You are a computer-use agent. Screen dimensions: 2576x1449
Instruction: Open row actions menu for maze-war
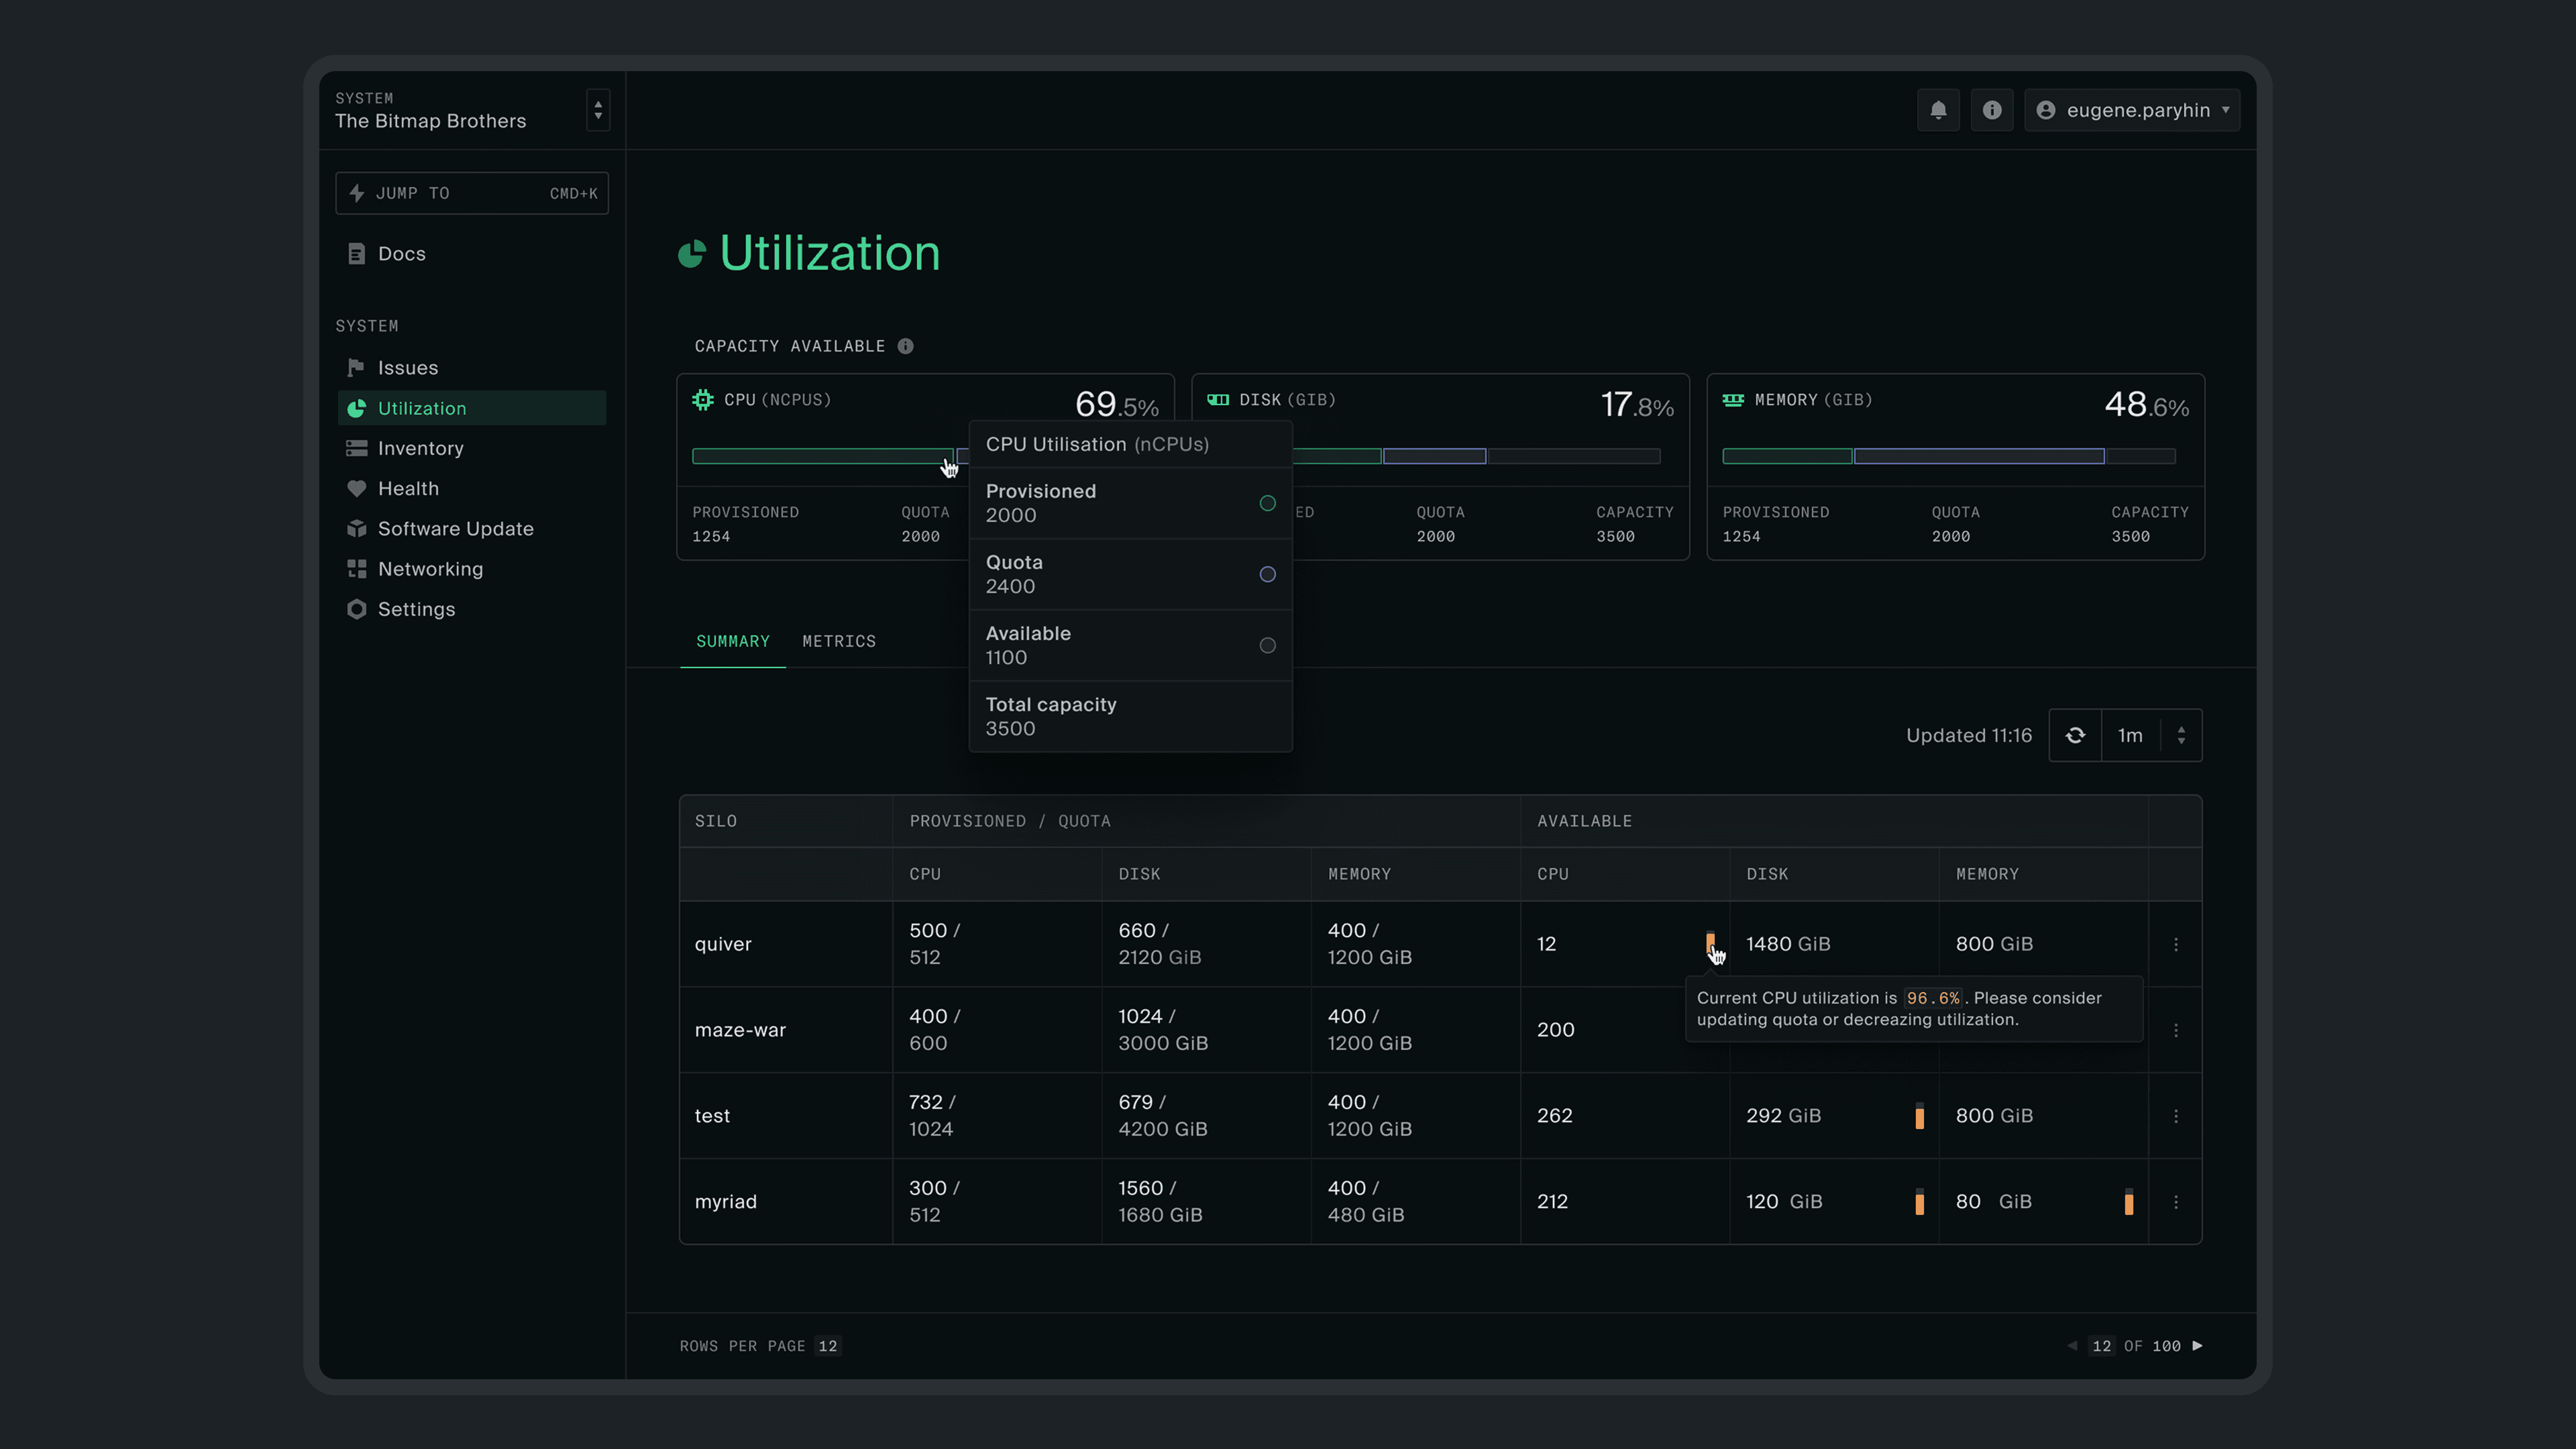pos(2176,1030)
